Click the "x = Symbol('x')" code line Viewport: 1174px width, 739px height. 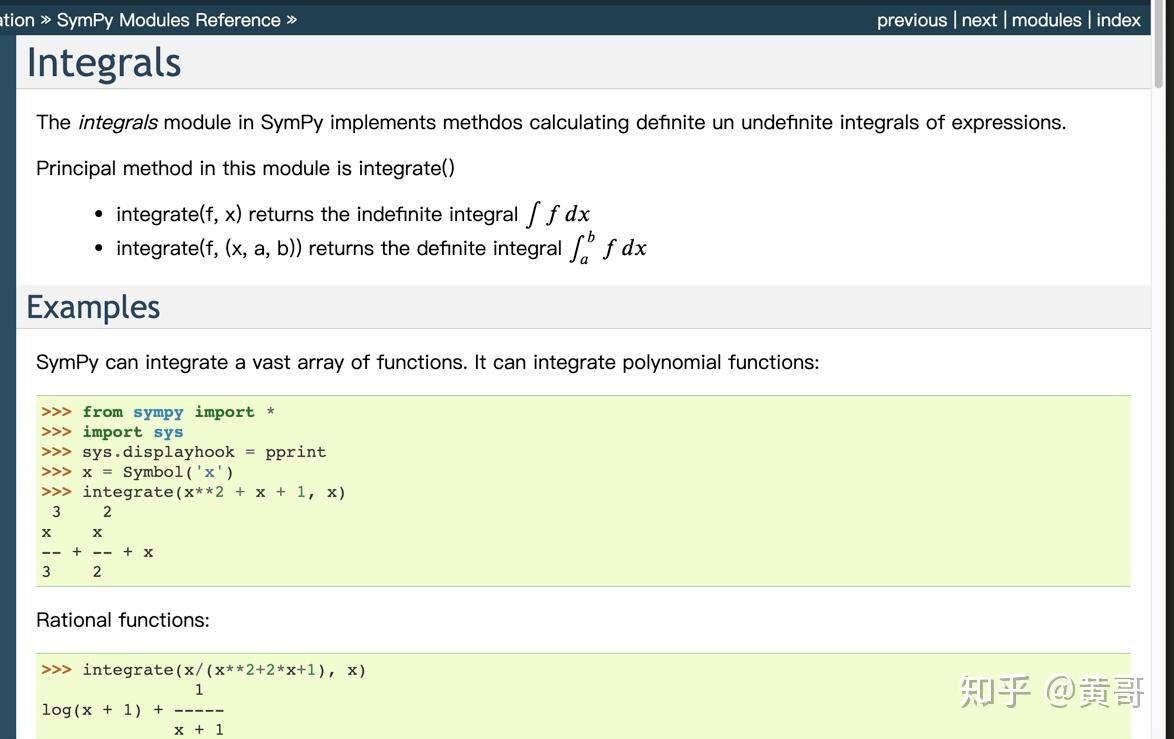click(157, 472)
